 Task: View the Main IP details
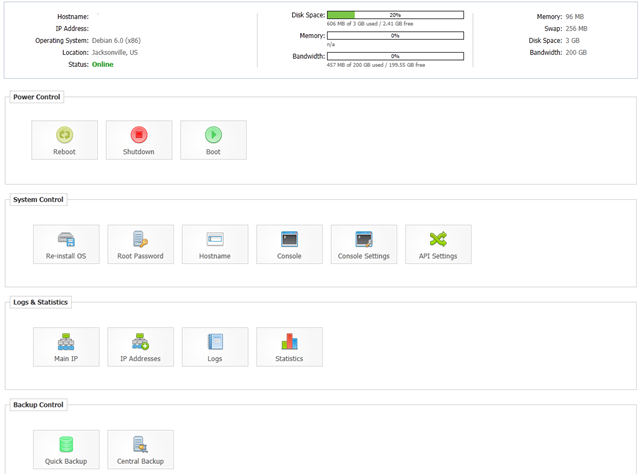tap(66, 347)
